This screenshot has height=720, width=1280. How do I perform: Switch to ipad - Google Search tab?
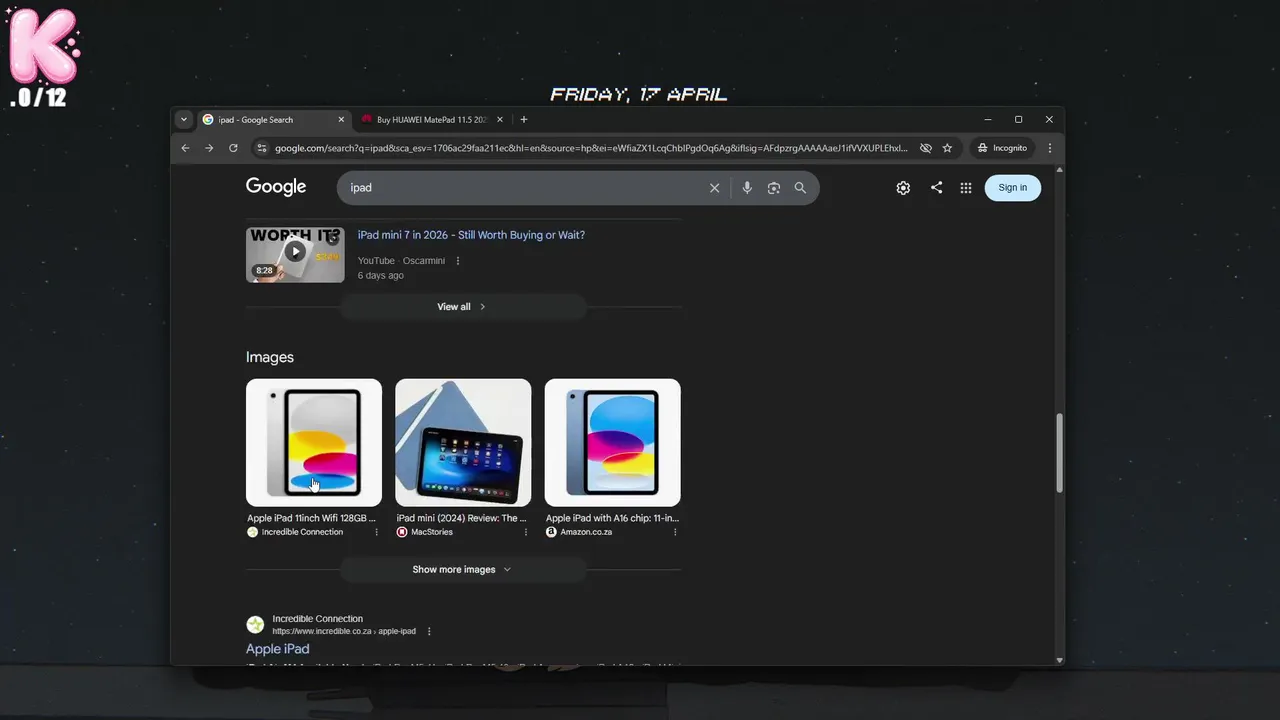(x=274, y=120)
